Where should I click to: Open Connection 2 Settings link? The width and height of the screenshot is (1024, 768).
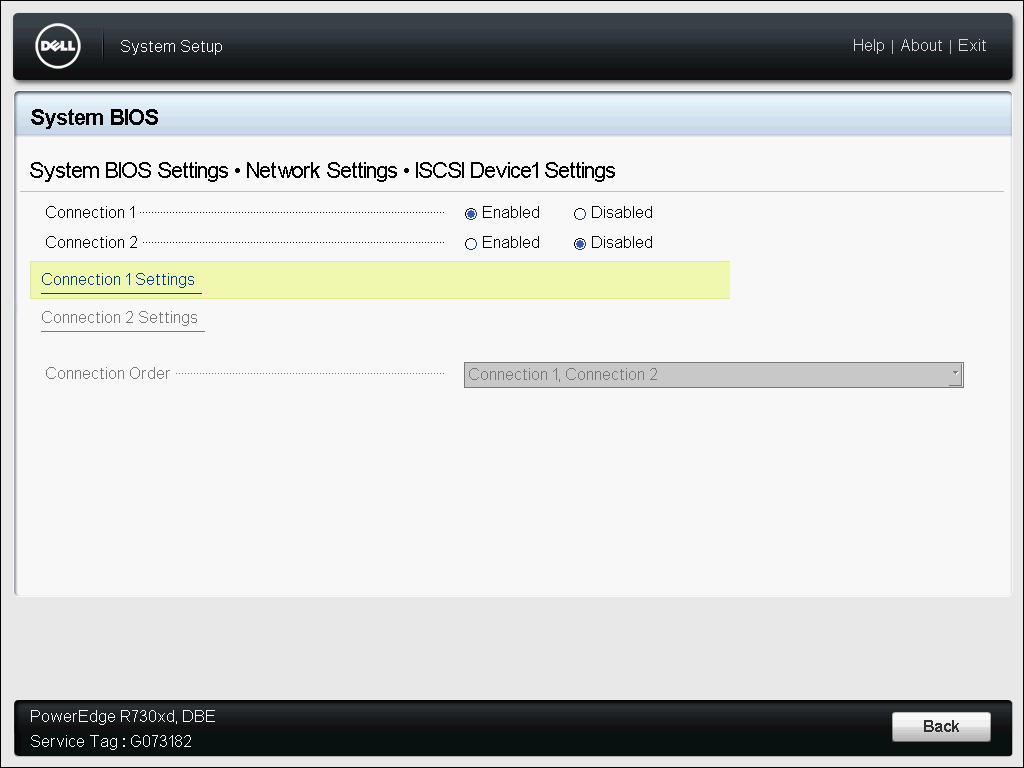pyautogui.click(x=119, y=318)
